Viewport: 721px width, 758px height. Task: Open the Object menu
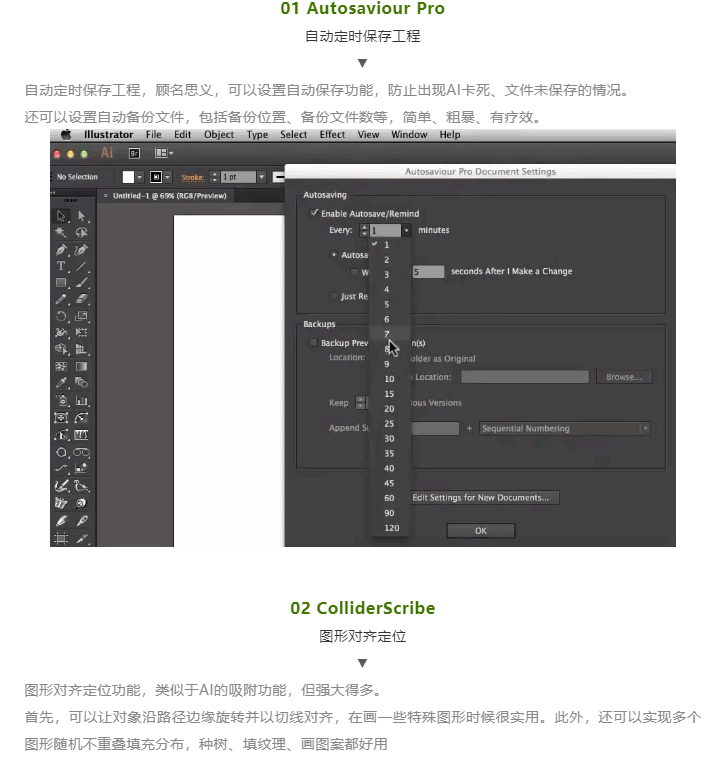coord(219,135)
